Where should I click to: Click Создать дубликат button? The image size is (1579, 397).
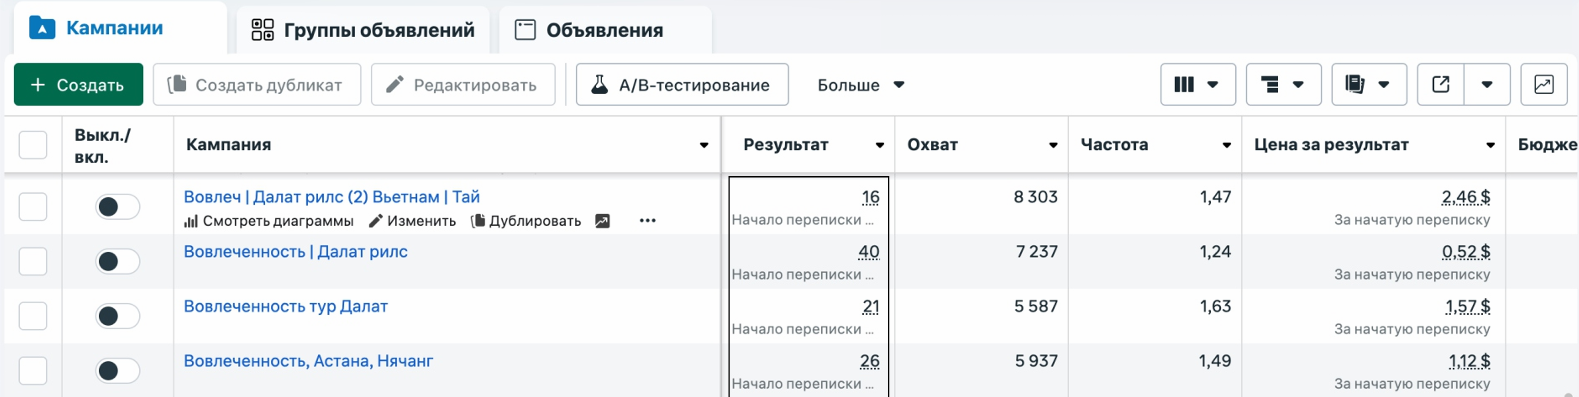(x=256, y=85)
